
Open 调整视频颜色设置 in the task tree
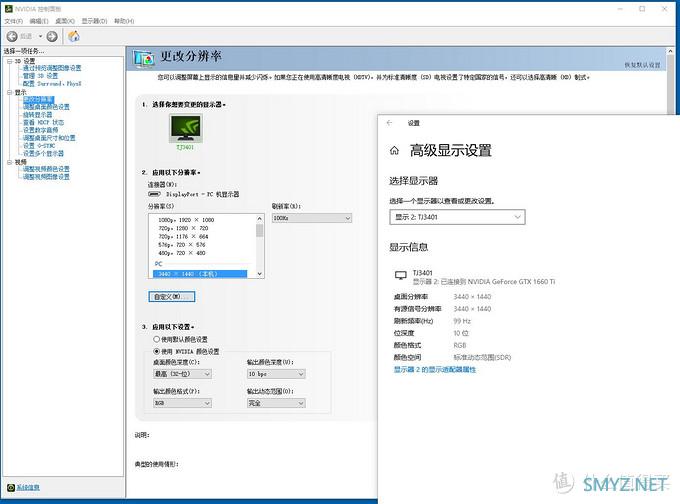46,169
